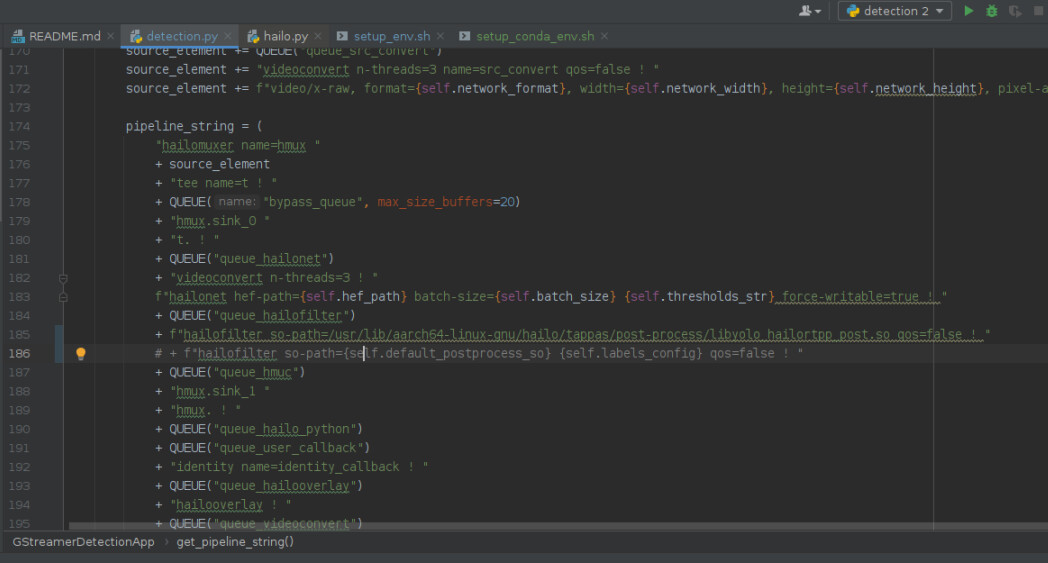The image size is (1048, 563).
Task: Click get_pipeline_string() in the breadcrumbs
Action: click(x=235, y=542)
